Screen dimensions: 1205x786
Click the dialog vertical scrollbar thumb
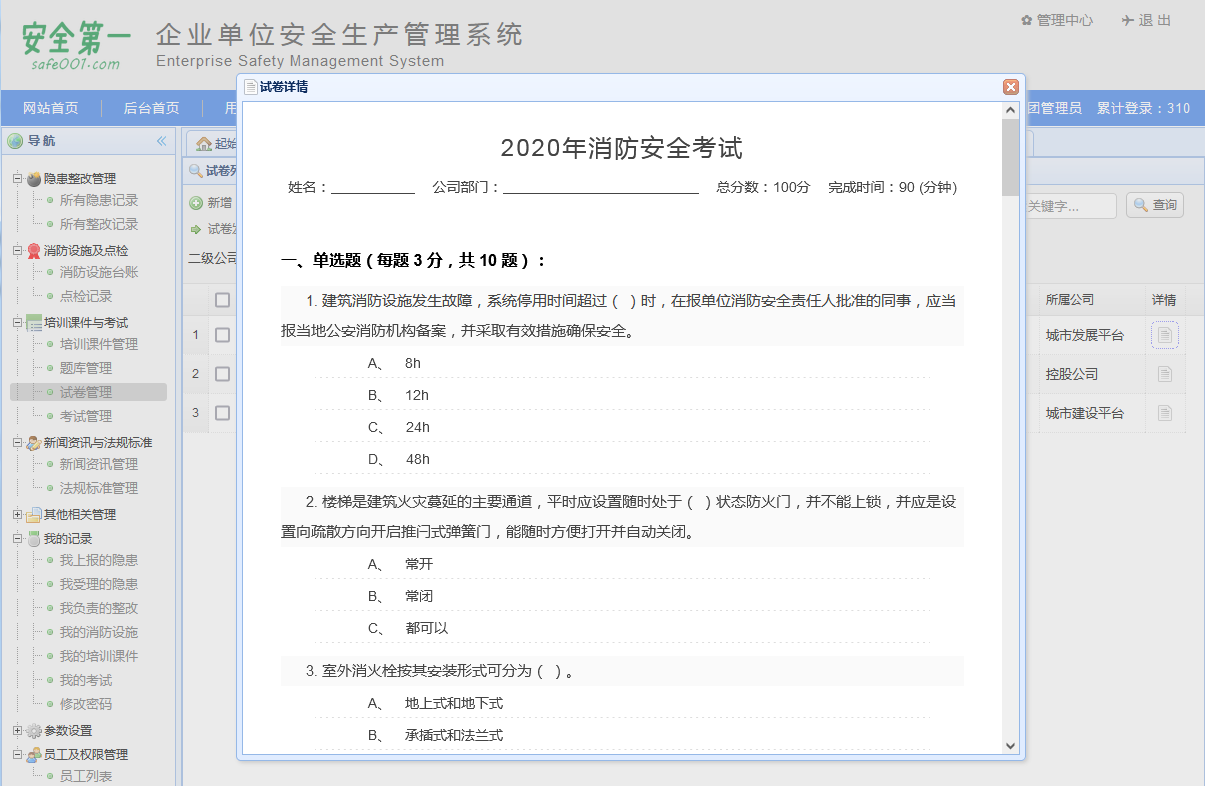[x=1010, y=156]
